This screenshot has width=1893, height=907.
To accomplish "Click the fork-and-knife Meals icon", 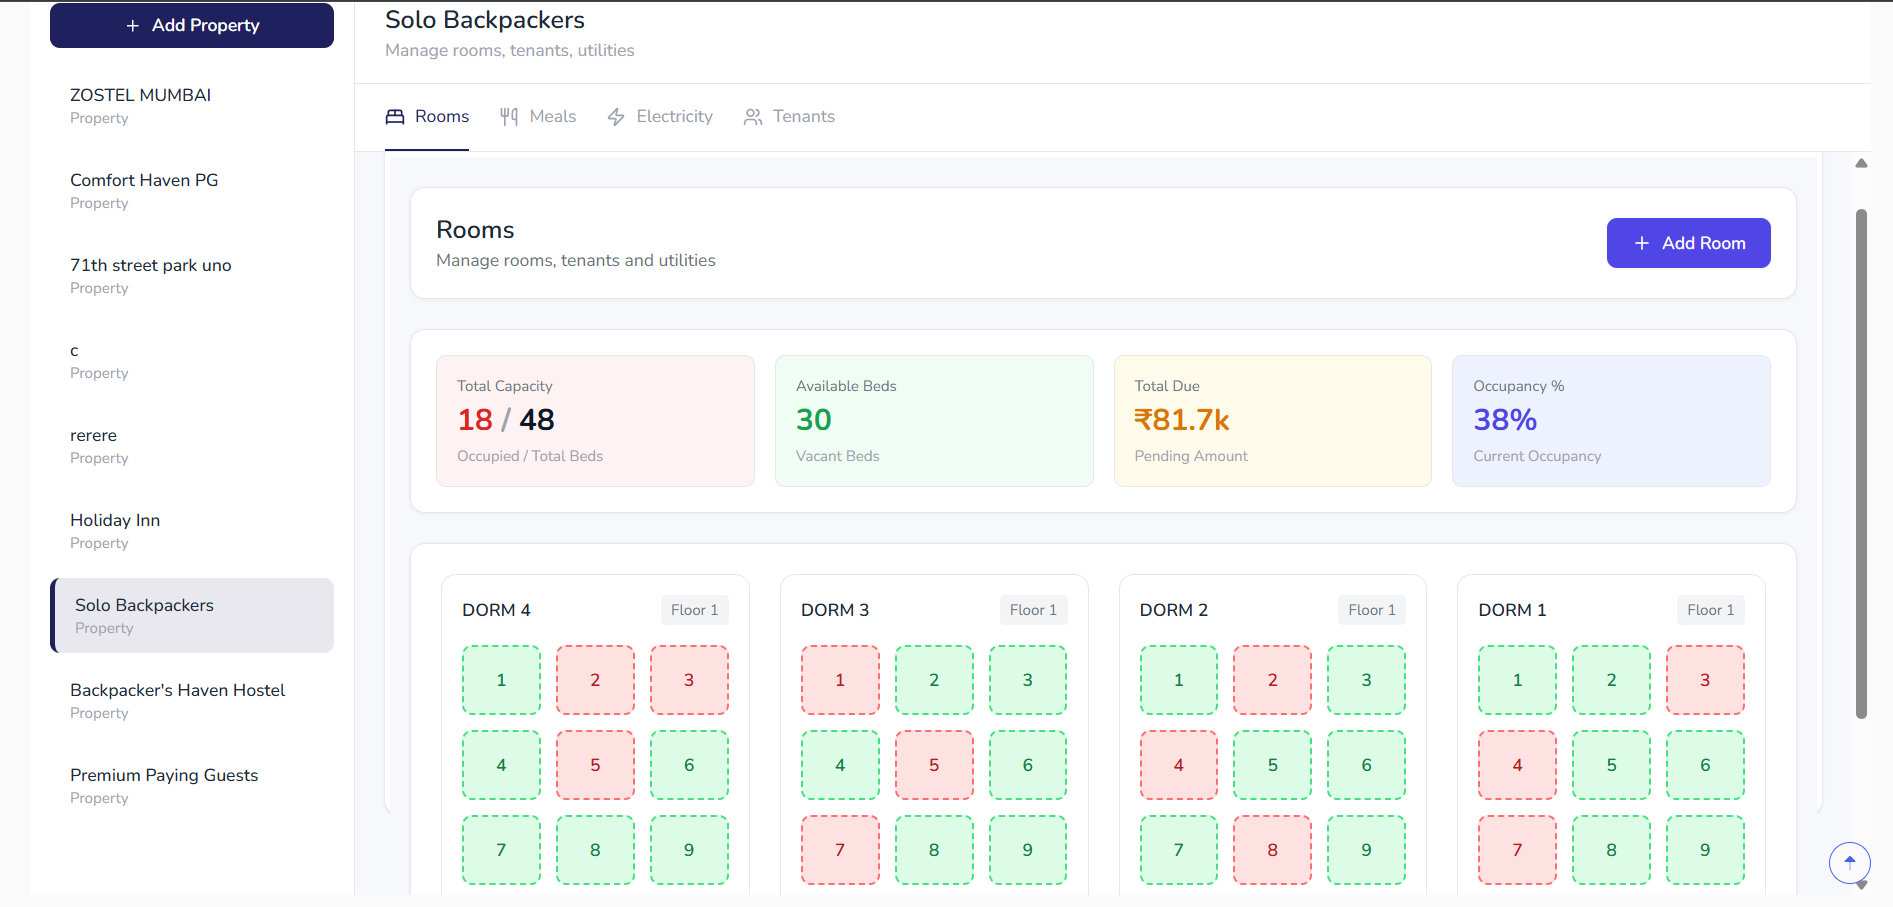I will [509, 117].
